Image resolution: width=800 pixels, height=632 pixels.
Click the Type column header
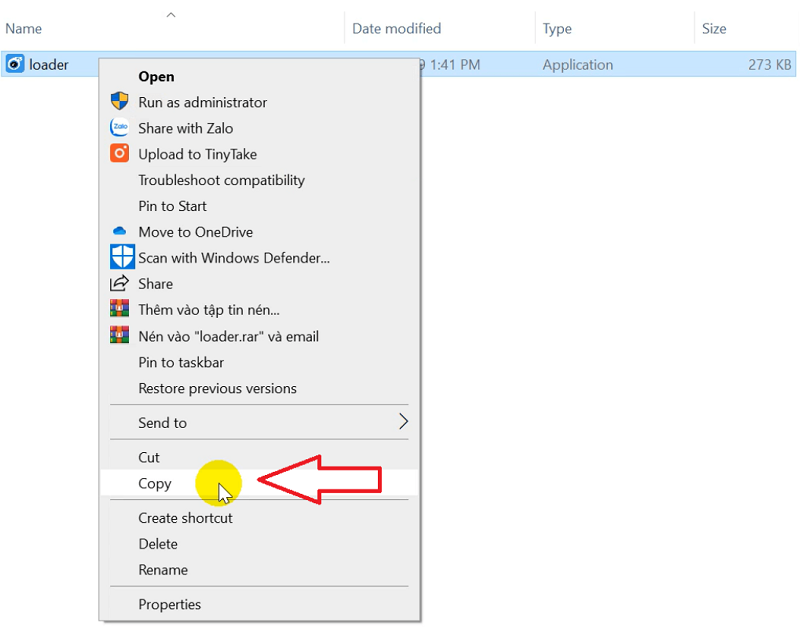pos(557,29)
